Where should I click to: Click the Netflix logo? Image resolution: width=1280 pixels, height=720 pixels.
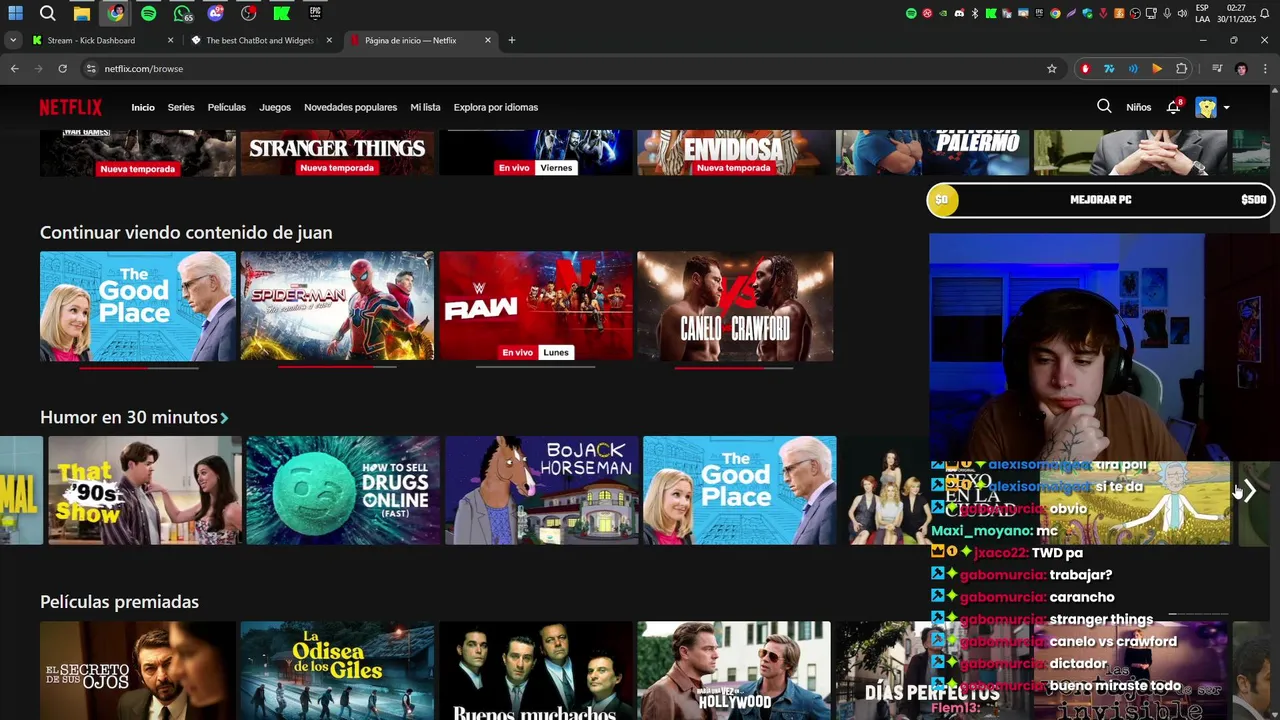[70, 107]
